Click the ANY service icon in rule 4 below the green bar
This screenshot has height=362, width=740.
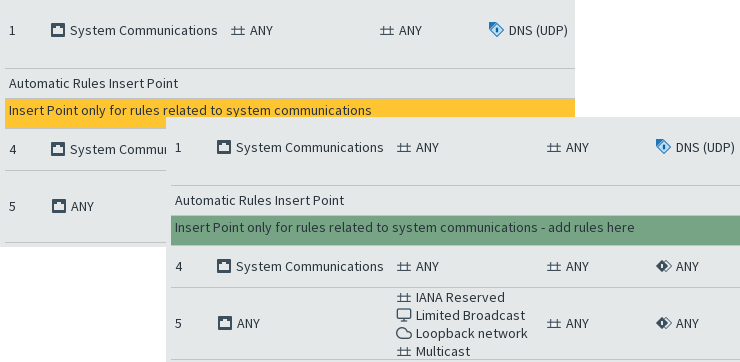pos(664,267)
